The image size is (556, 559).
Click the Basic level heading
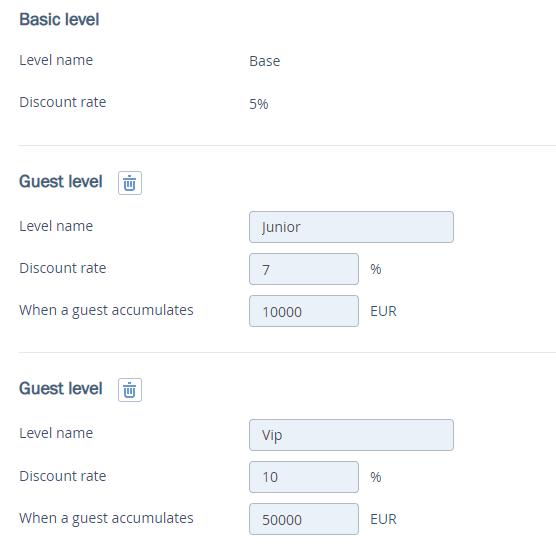(x=59, y=19)
